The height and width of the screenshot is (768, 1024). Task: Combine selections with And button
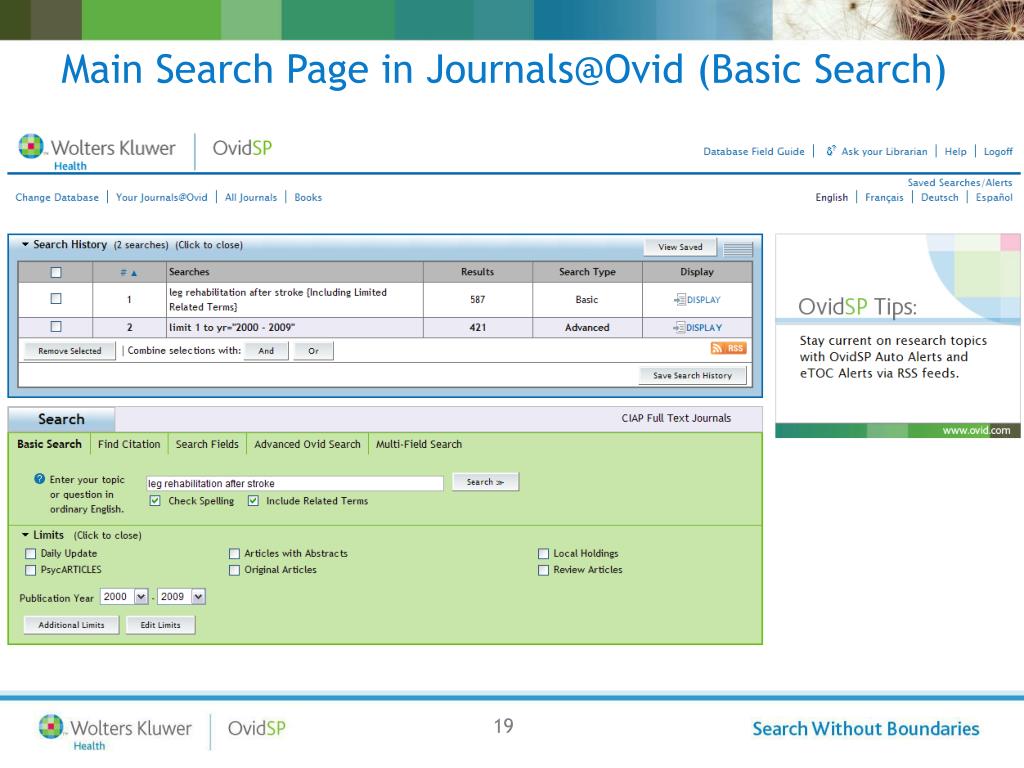click(x=266, y=351)
